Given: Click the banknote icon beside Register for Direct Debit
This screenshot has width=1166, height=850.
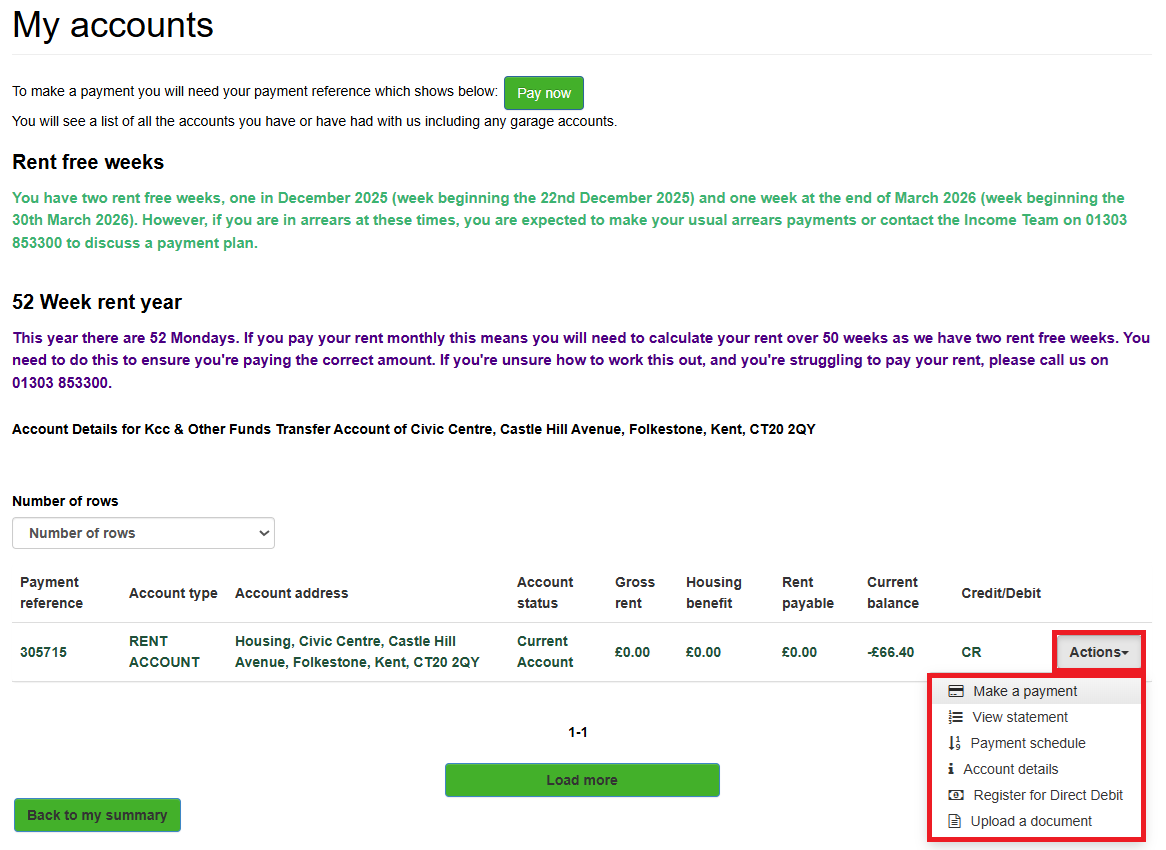Looking at the screenshot, I should click(955, 795).
